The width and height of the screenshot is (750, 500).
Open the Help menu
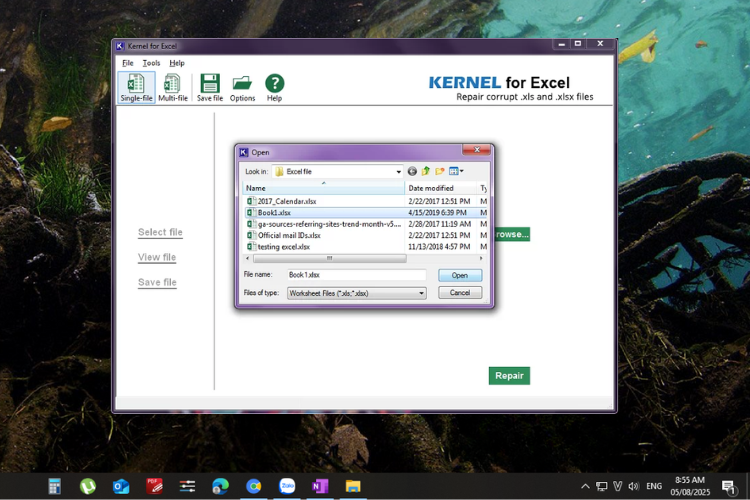pos(177,63)
